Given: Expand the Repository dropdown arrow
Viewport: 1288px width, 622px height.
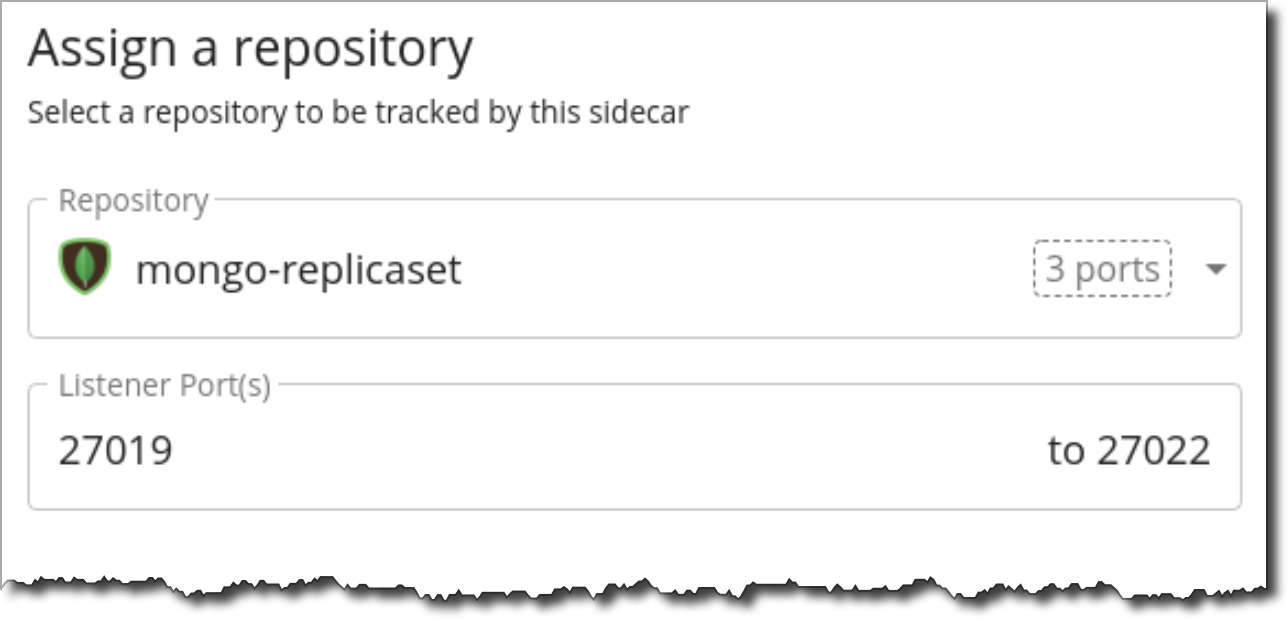Looking at the screenshot, I should click(1215, 269).
